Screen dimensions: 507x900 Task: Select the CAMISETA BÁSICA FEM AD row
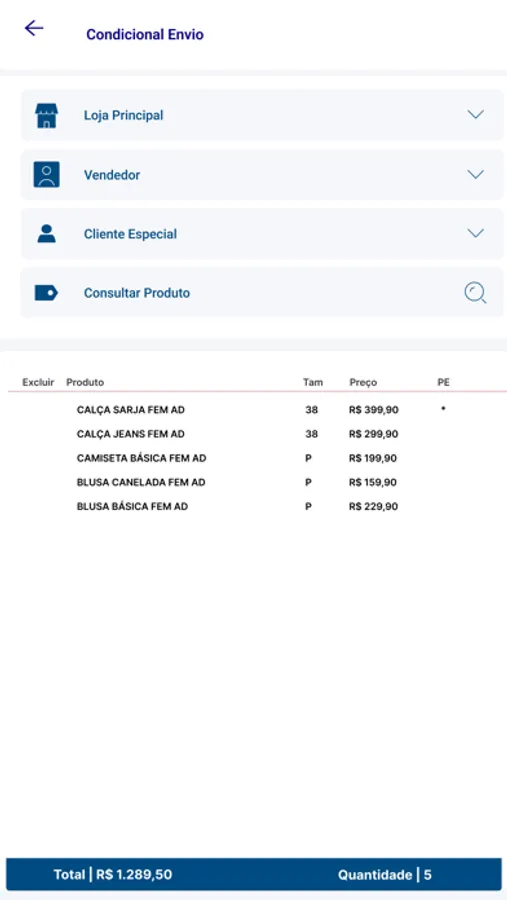[x=257, y=458]
